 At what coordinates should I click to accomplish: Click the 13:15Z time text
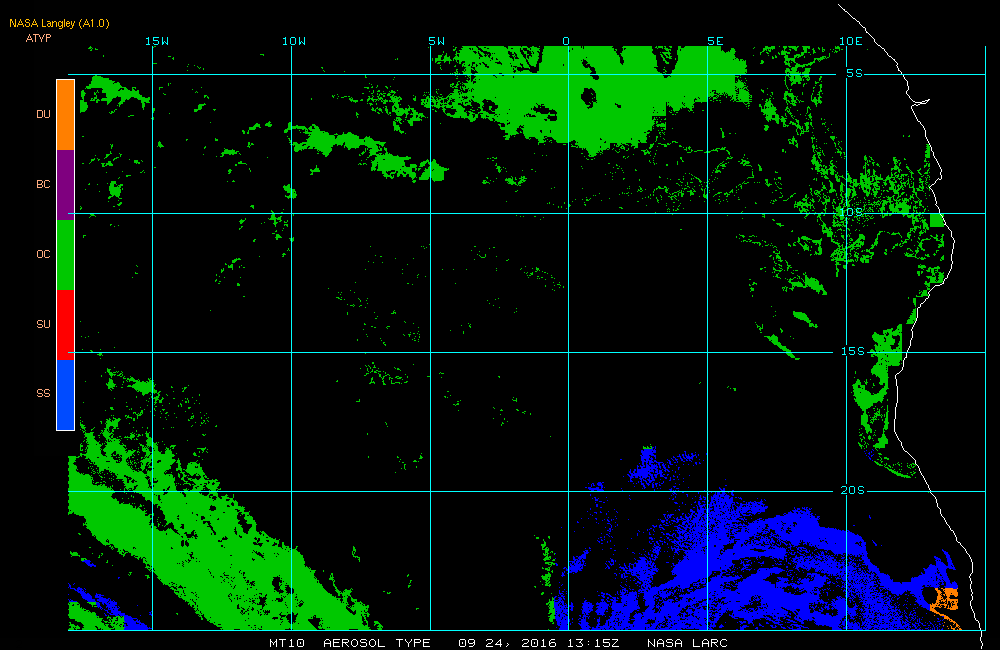pos(593,643)
